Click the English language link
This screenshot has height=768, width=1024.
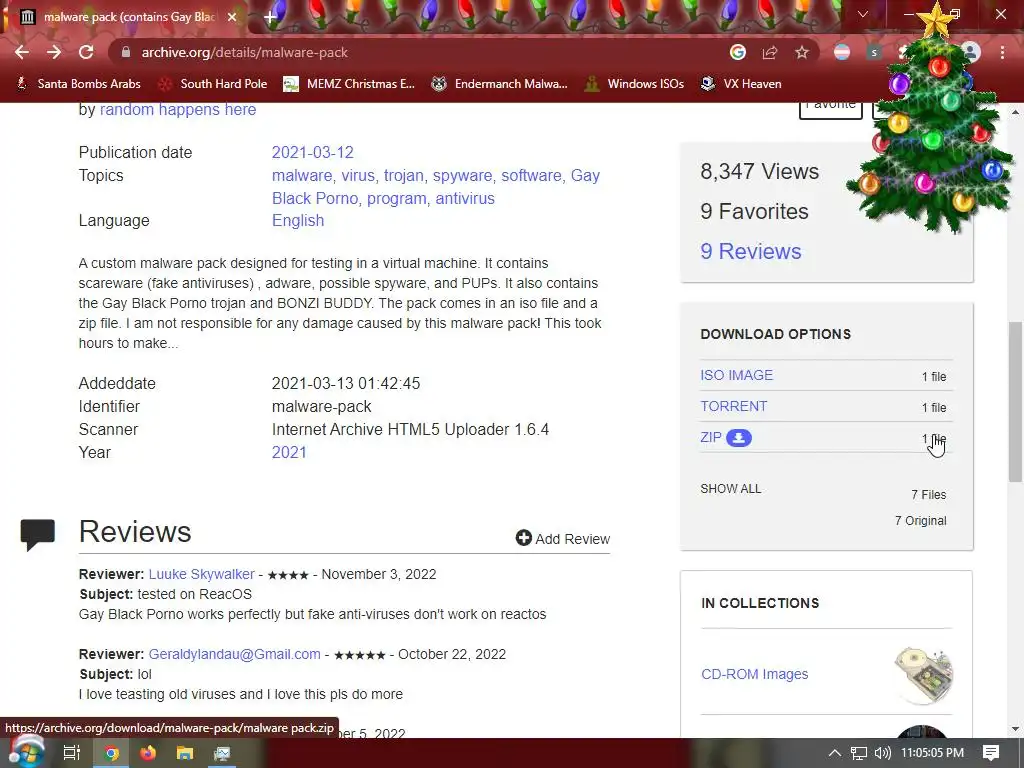coord(298,221)
